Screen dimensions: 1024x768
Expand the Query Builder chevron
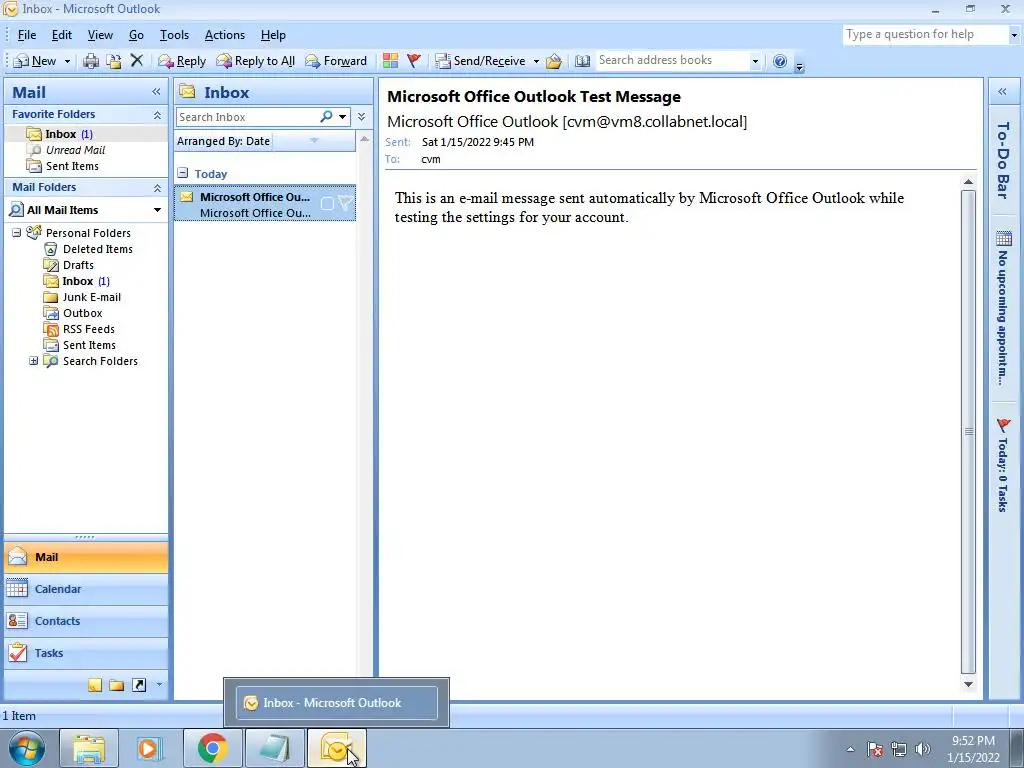click(361, 117)
